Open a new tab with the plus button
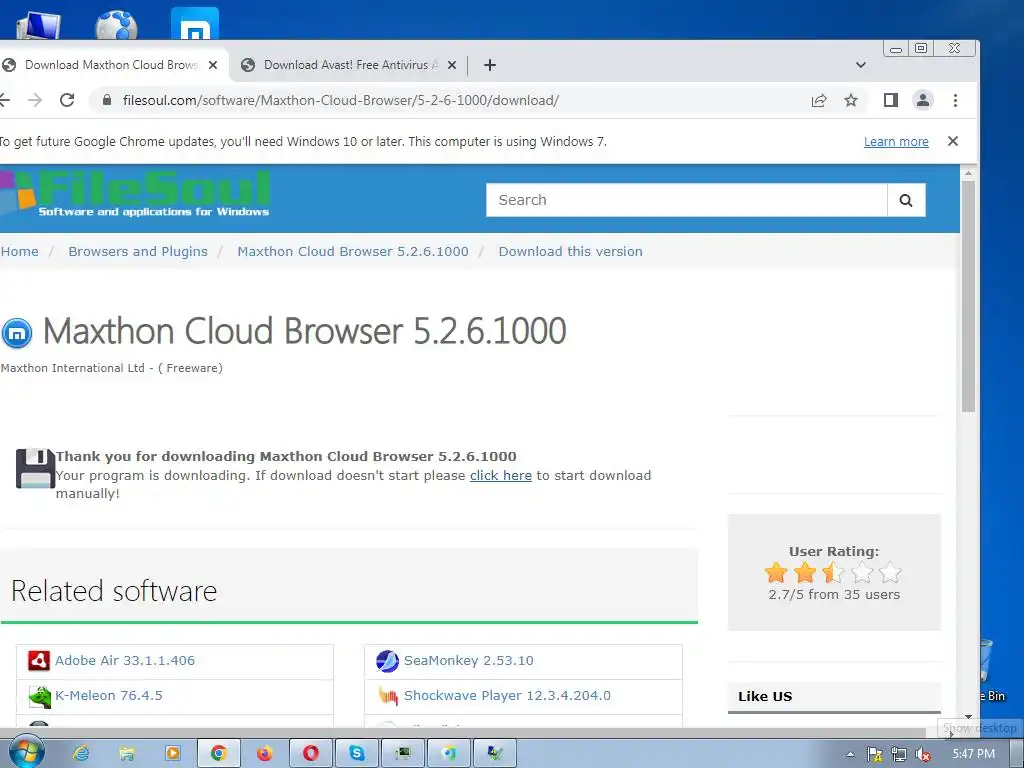 (490, 65)
